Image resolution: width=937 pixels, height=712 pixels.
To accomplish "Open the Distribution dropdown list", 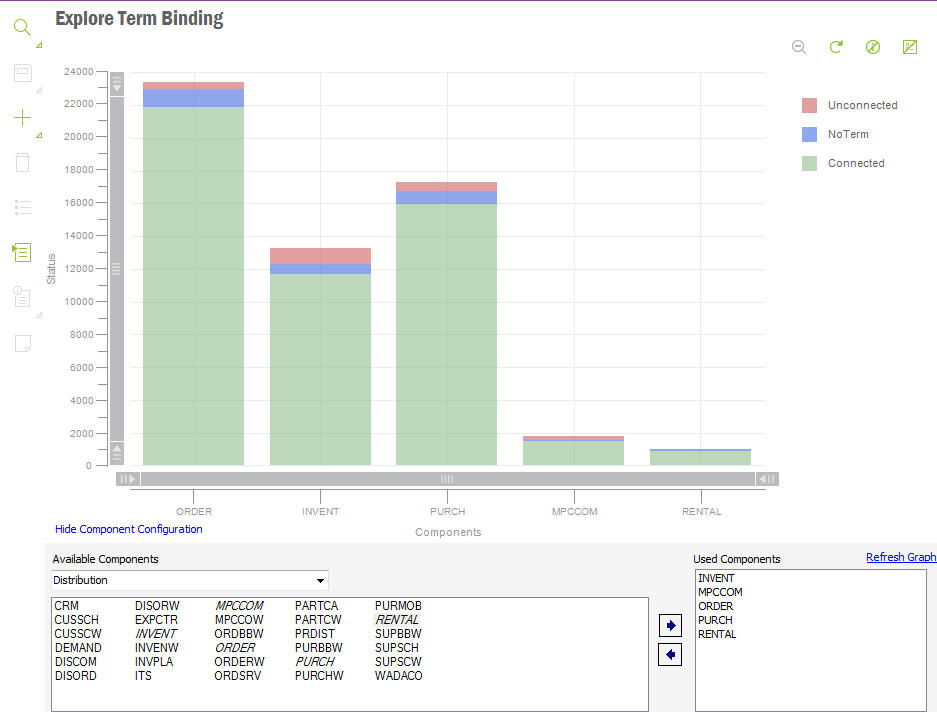I will tap(320, 581).
